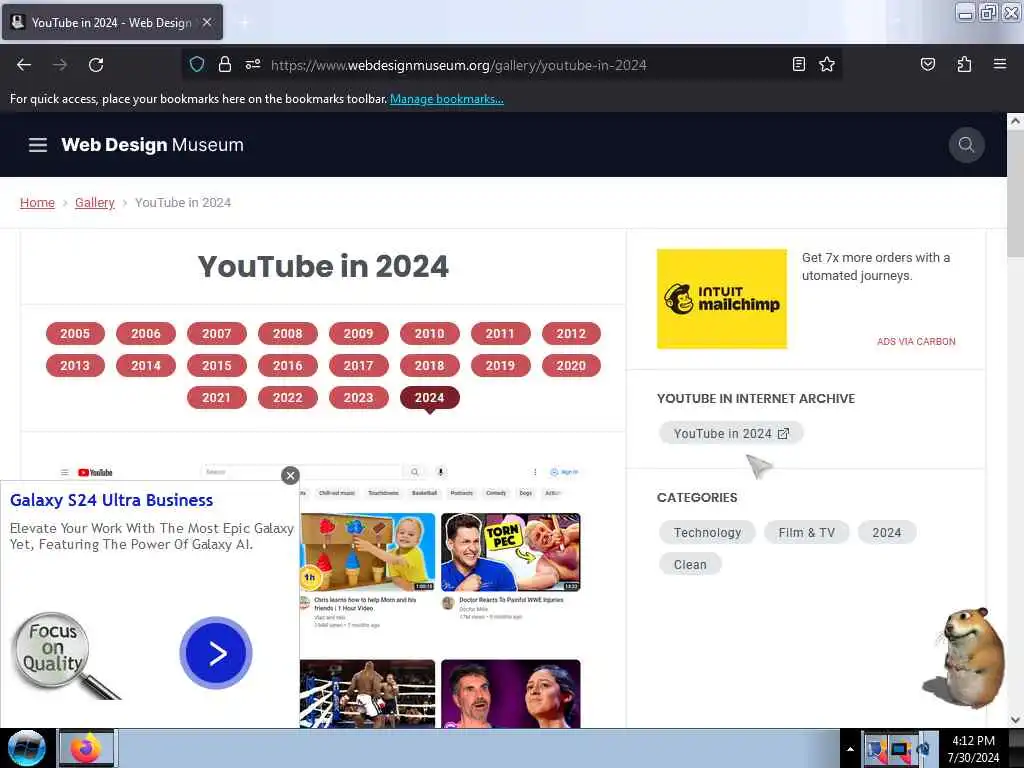Click the Galaxy S24 Ultra Business headline
The image size is (1024, 768).
[x=112, y=500]
